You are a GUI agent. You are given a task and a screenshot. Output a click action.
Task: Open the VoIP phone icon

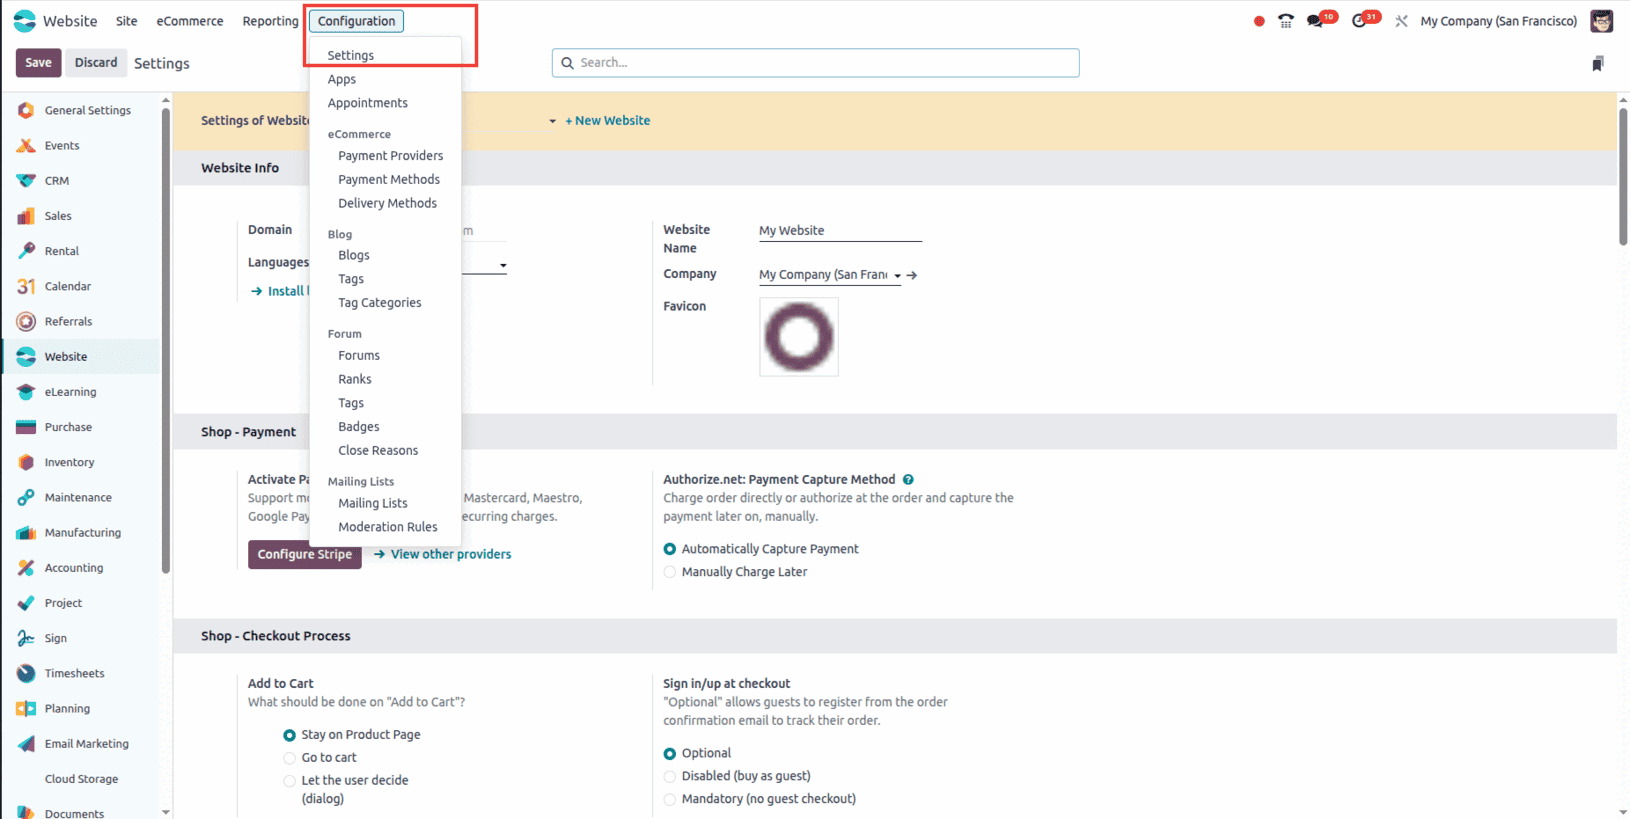coord(1286,21)
